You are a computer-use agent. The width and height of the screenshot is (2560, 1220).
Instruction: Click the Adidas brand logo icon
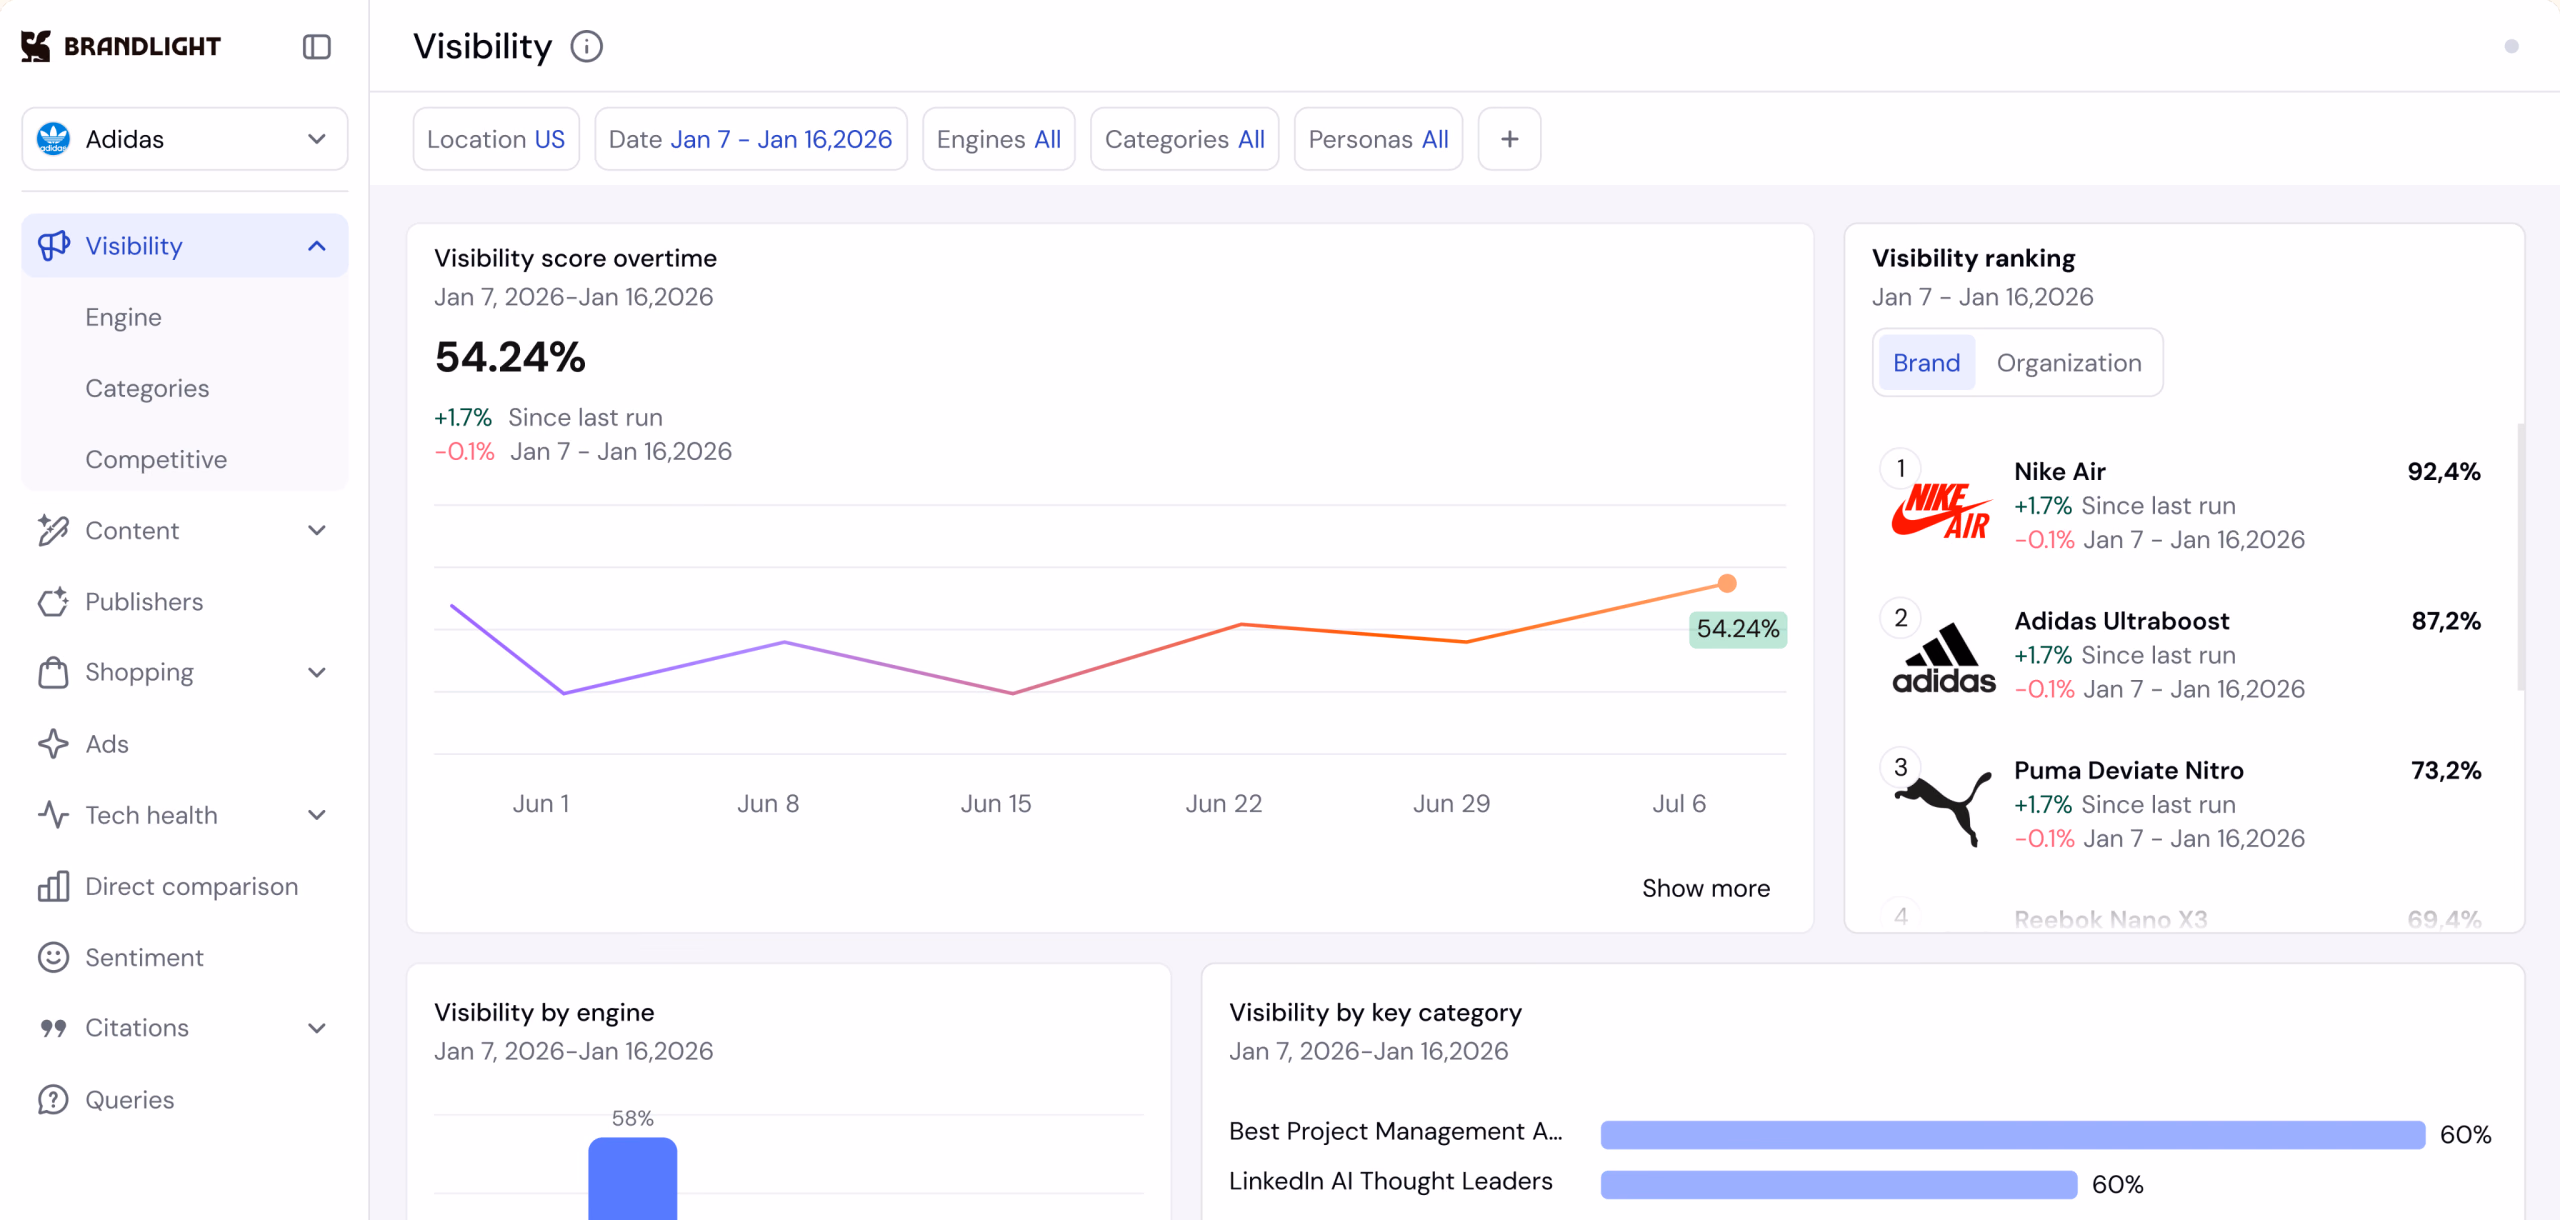[53, 139]
